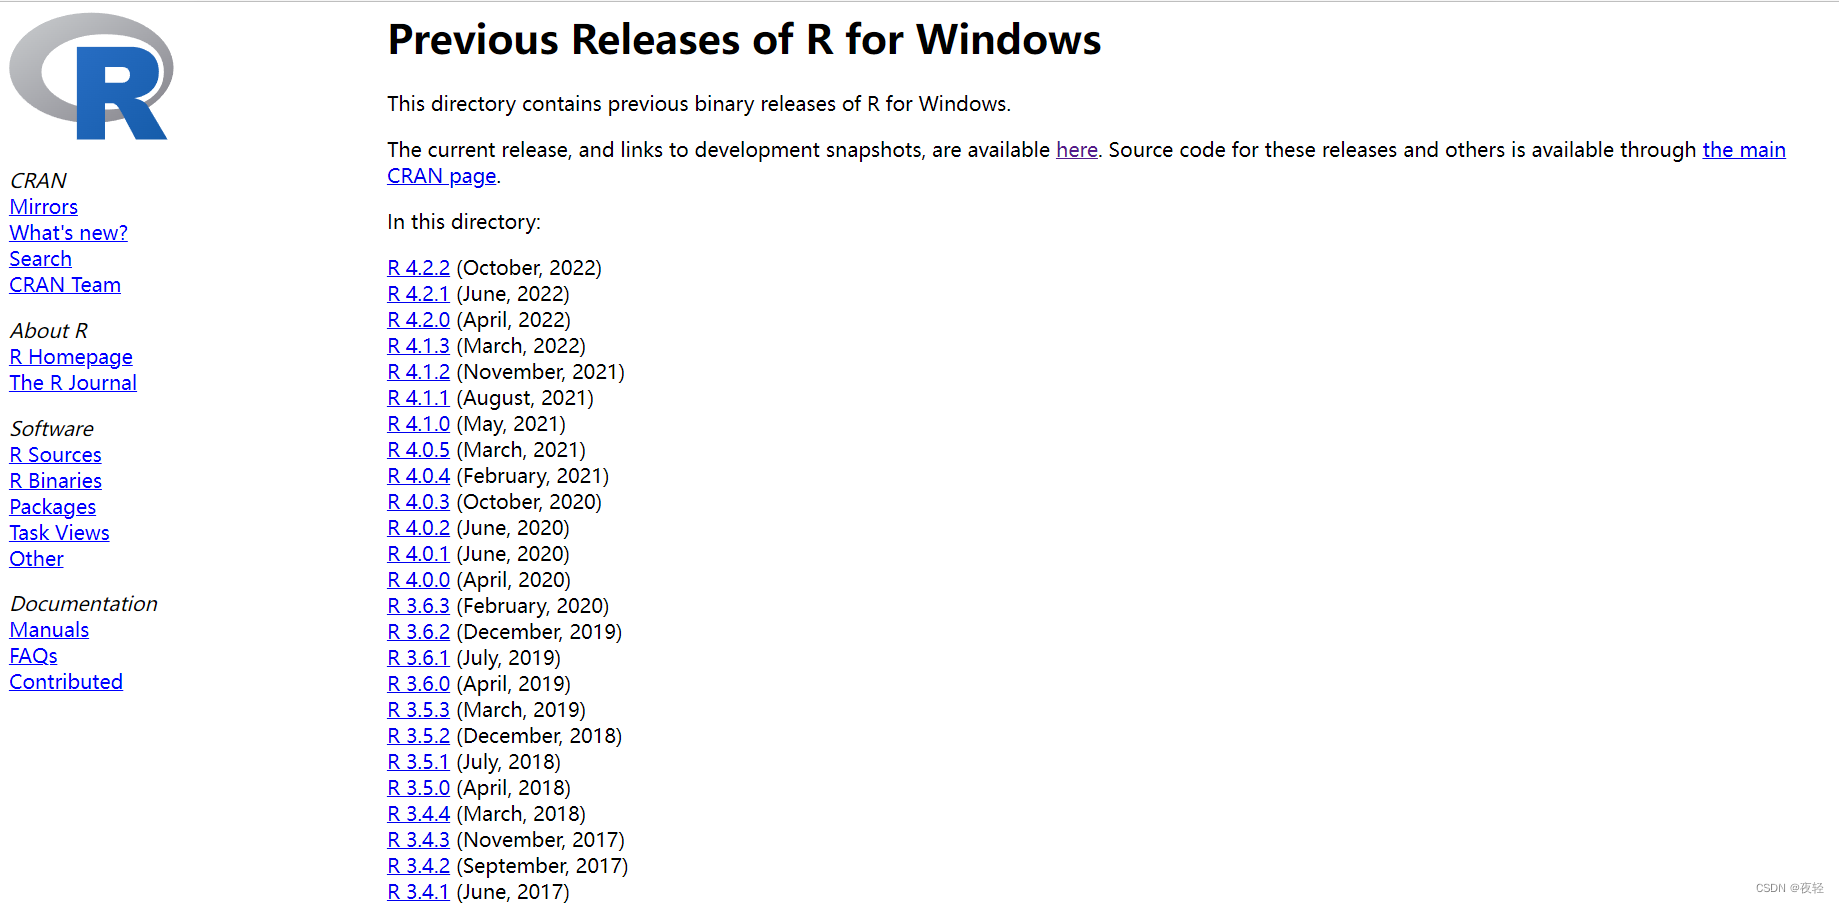Image resolution: width=1839 pixels, height=903 pixels.
Task: Open Task Views link
Action: coord(60,533)
